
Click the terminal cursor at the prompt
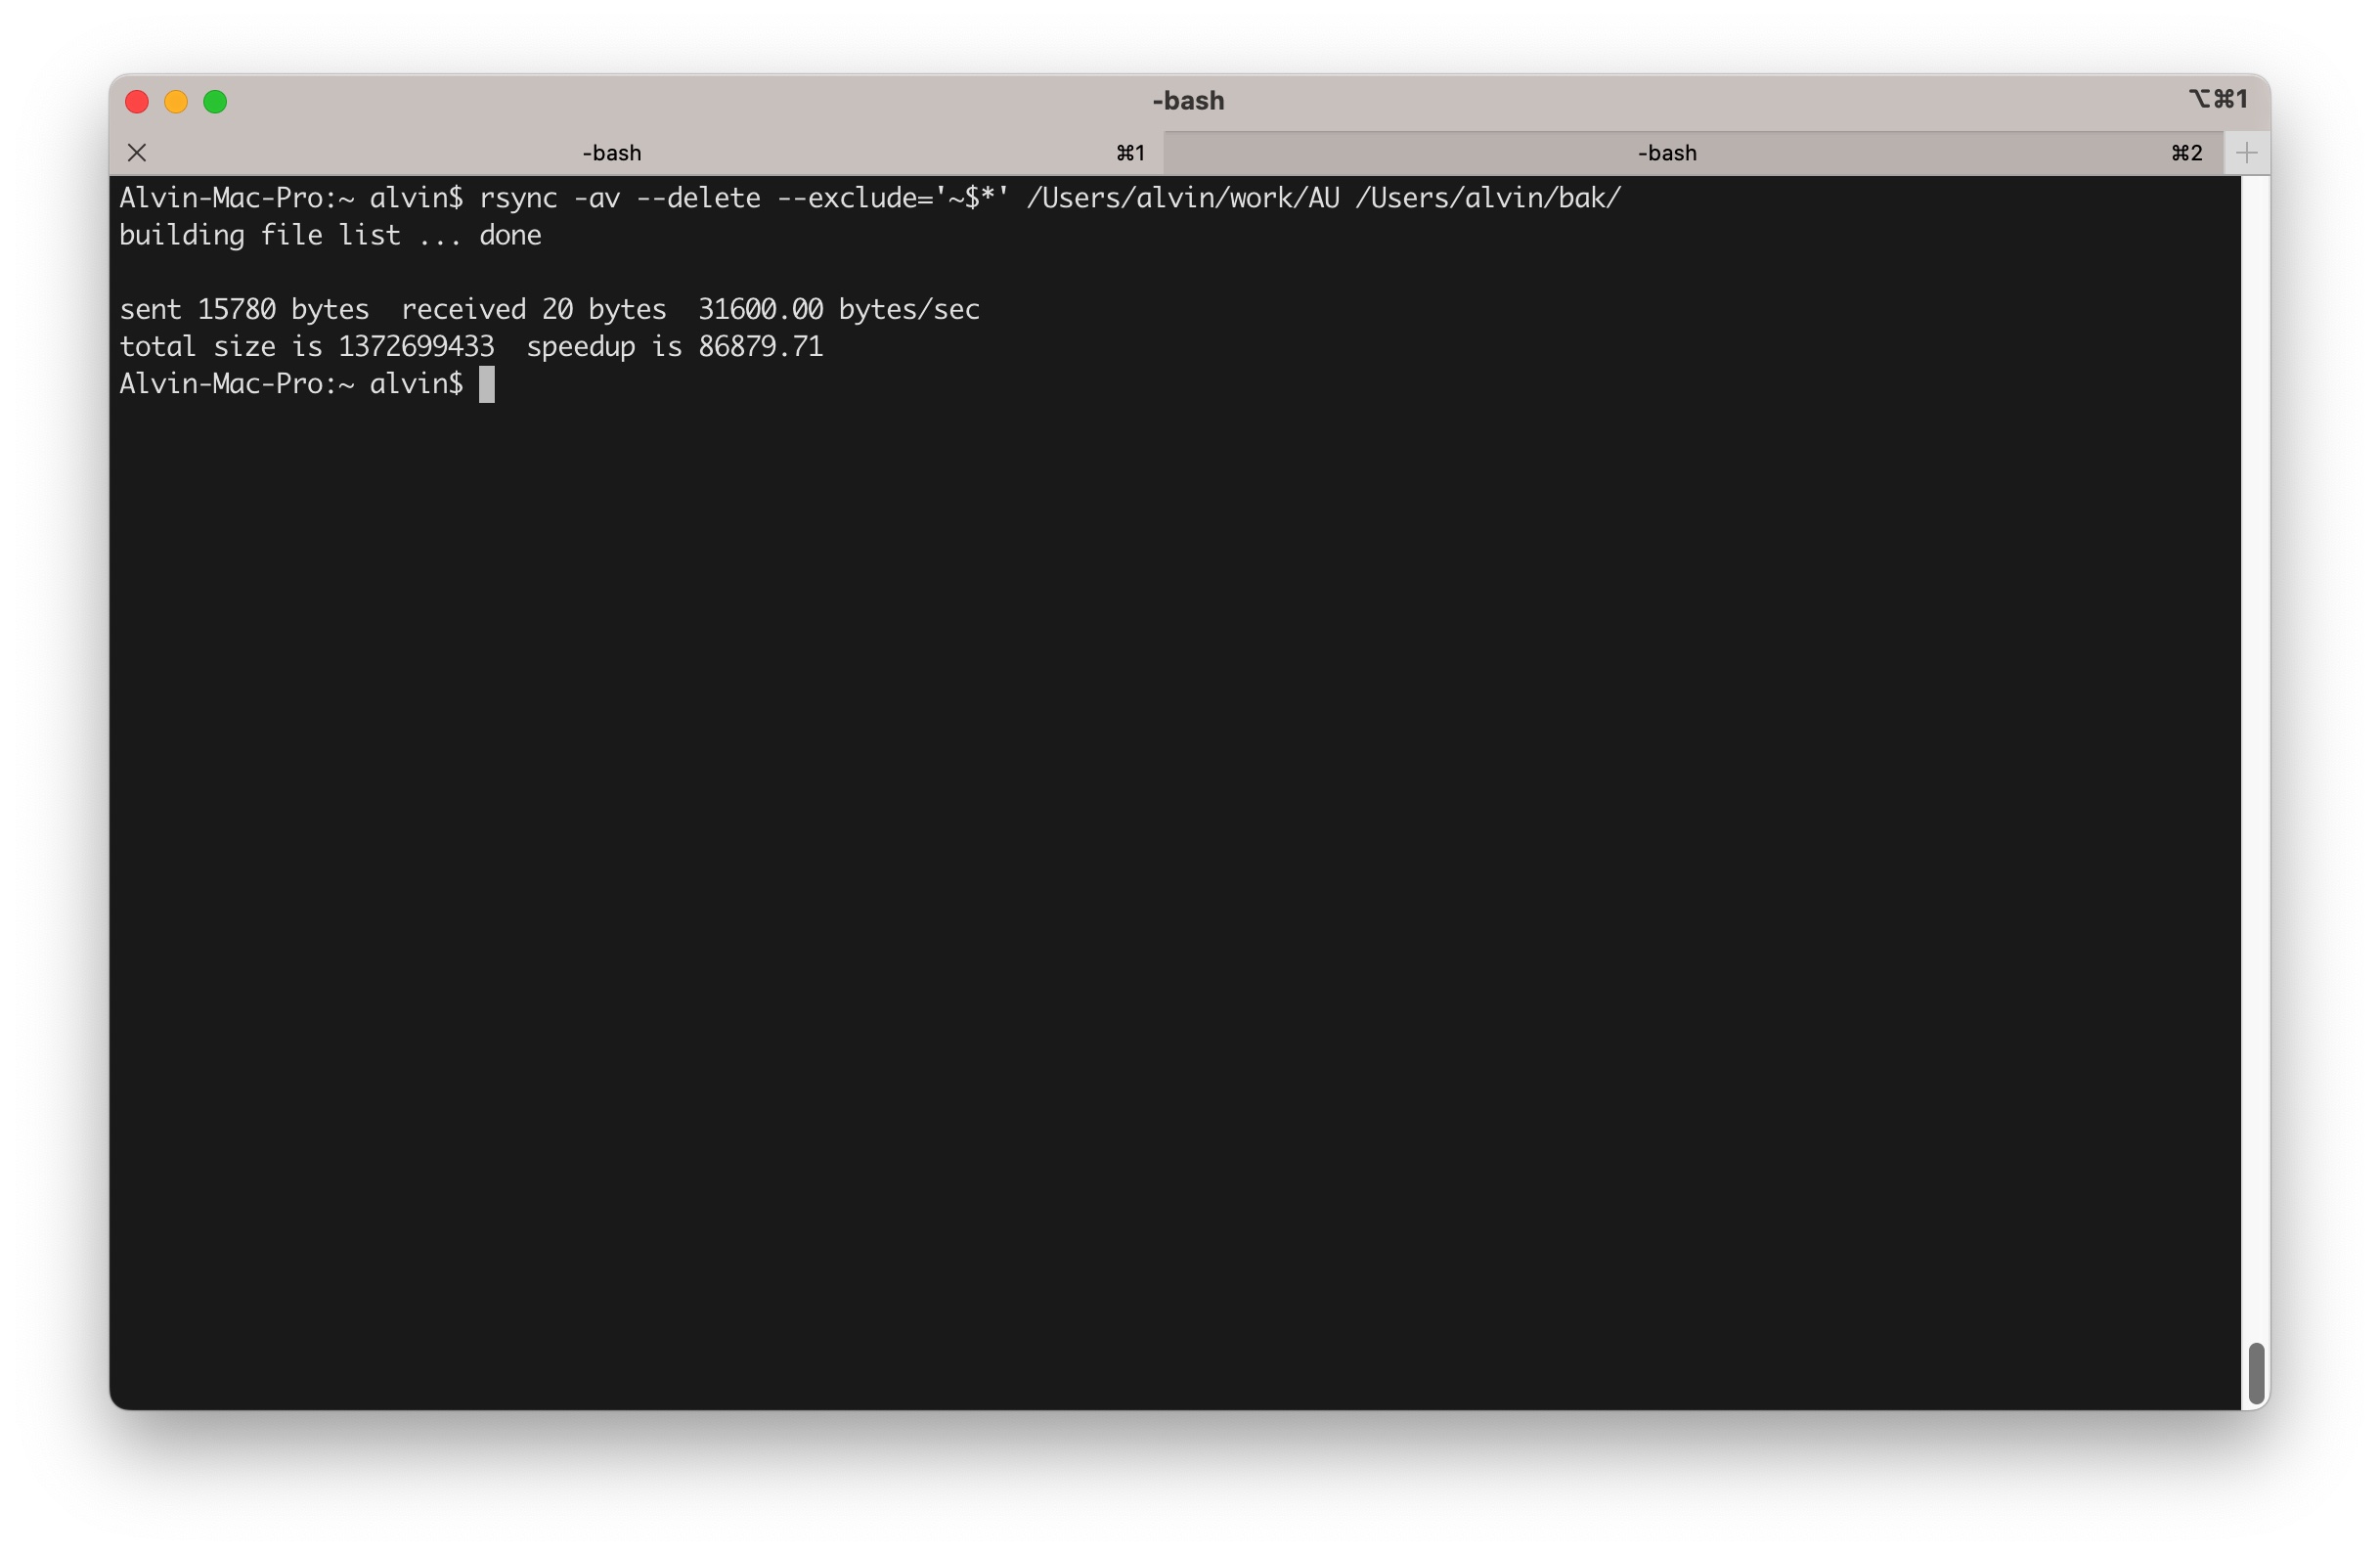(486, 384)
